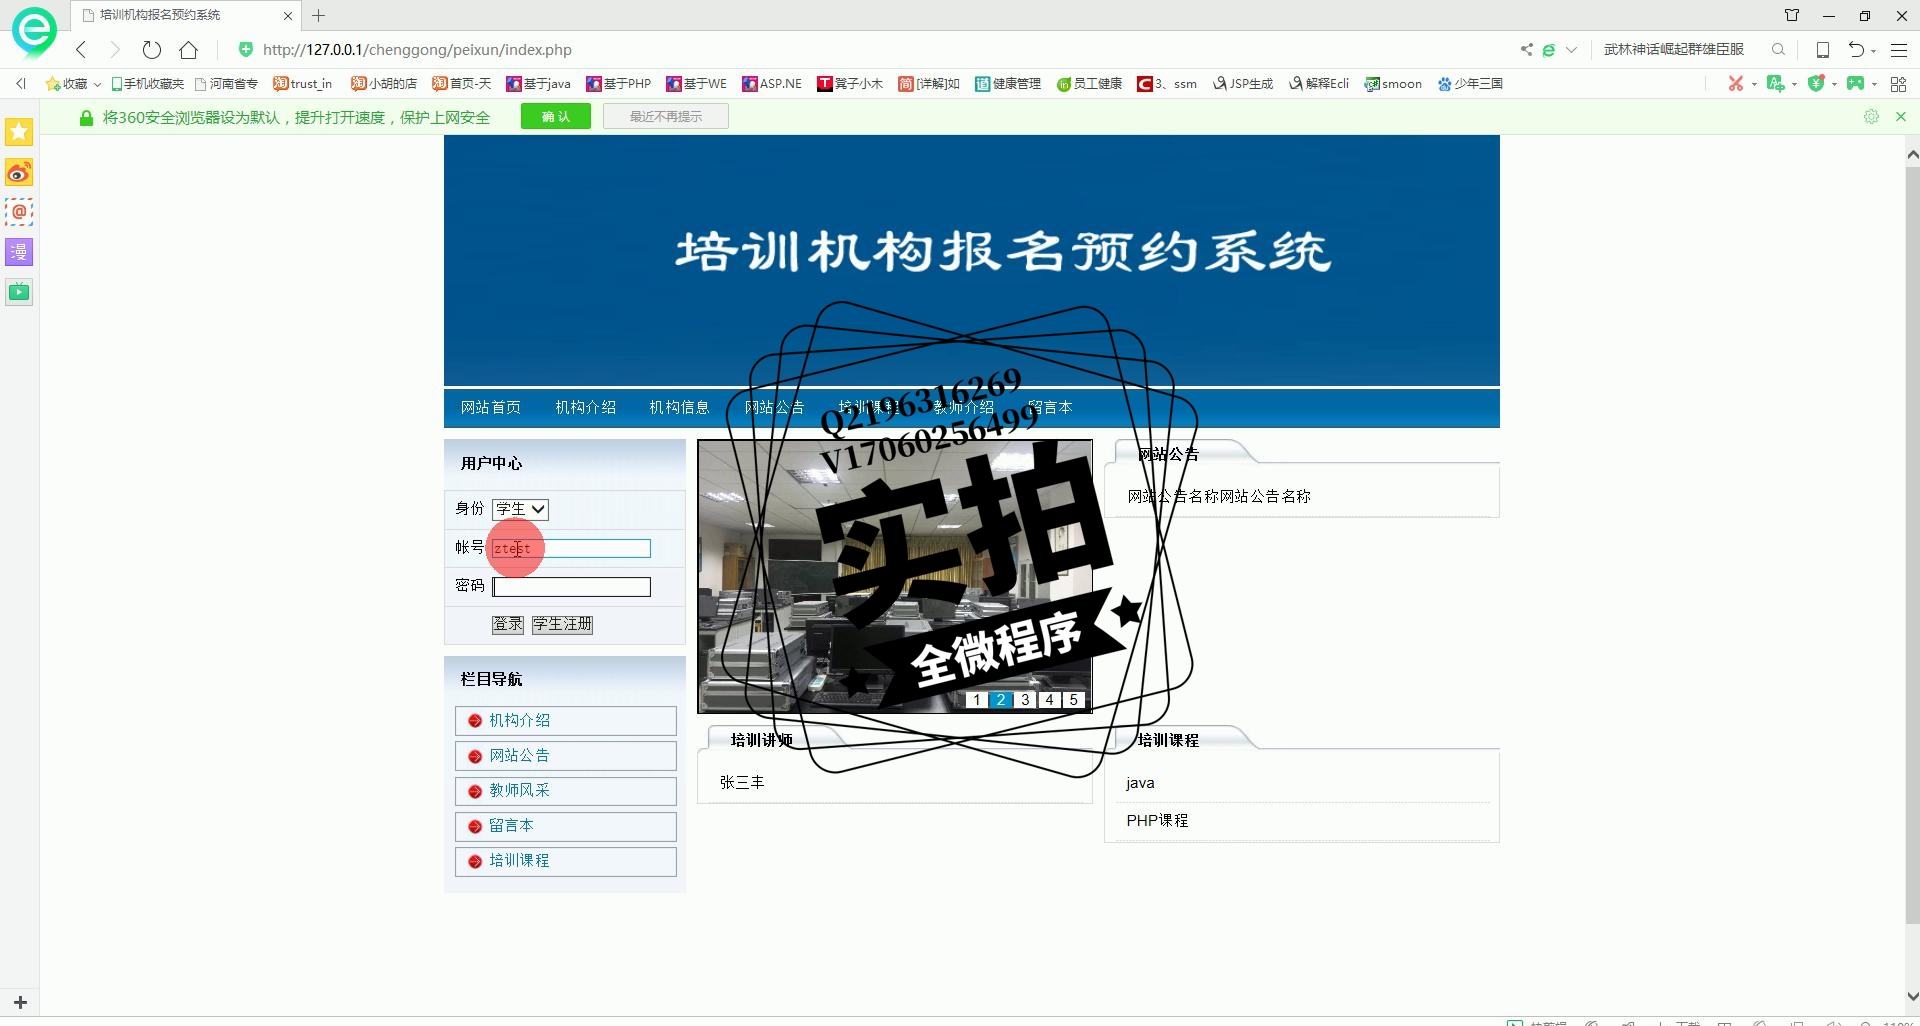The image size is (1920, 1026).
Task: Open the 身份 identity dropdown
Action: (x=520, y=509)
